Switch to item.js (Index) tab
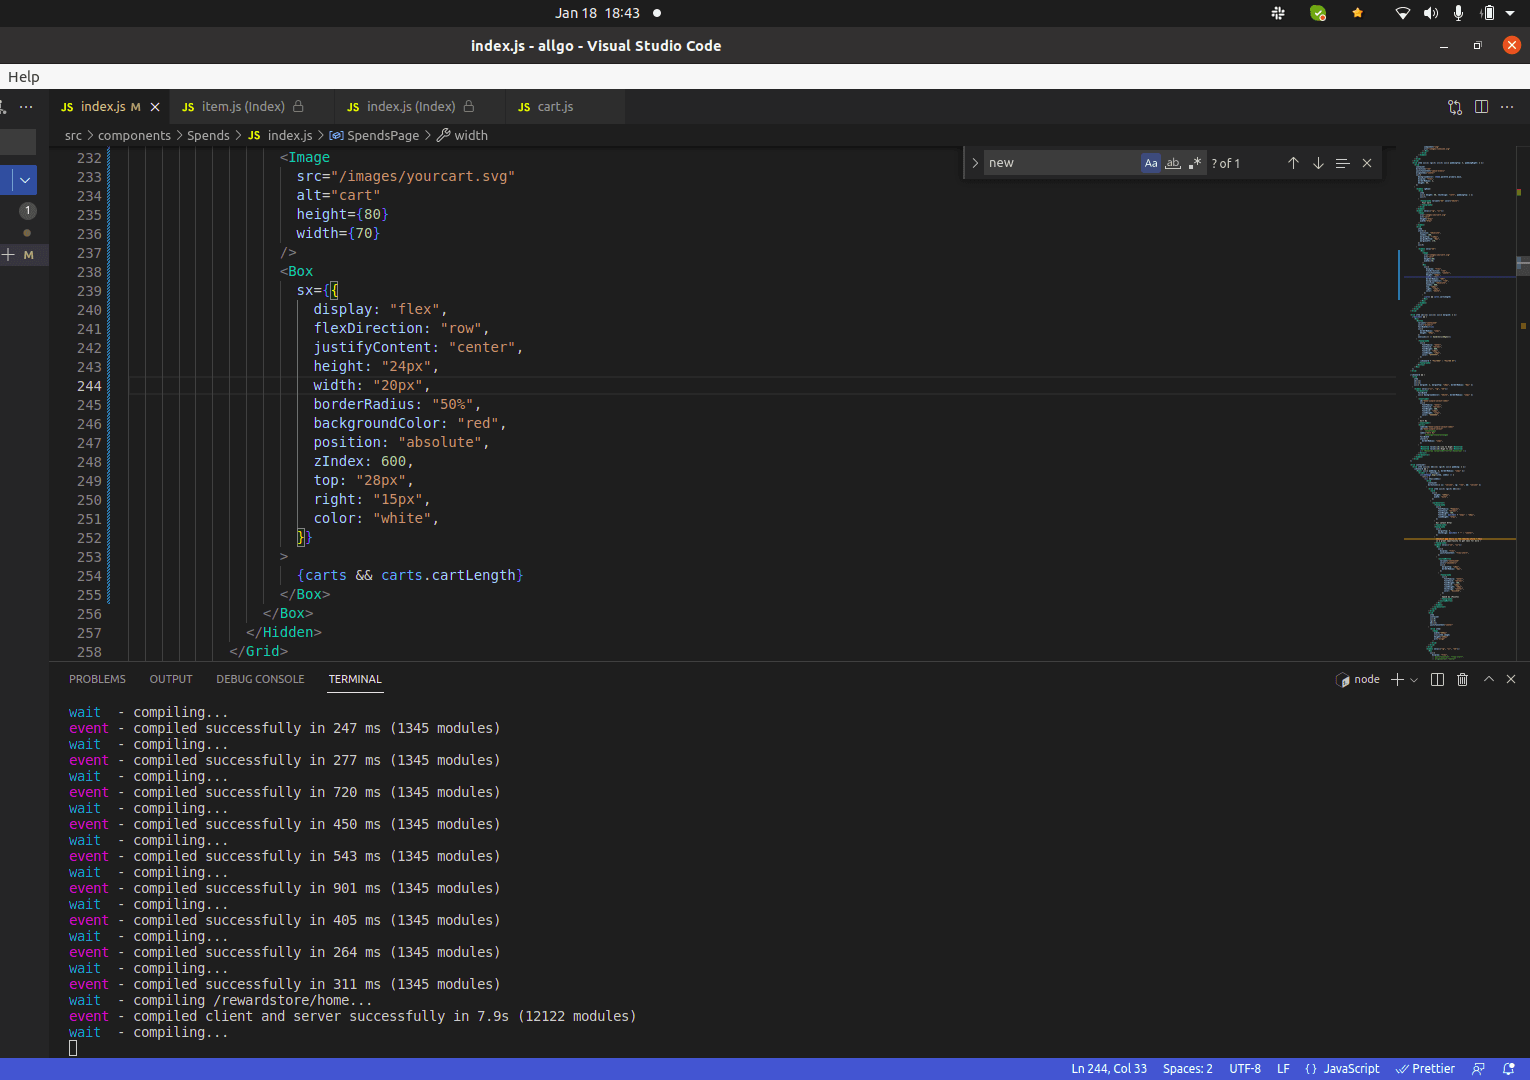This screenshot has height=1080, width=1530. point(243,107)
